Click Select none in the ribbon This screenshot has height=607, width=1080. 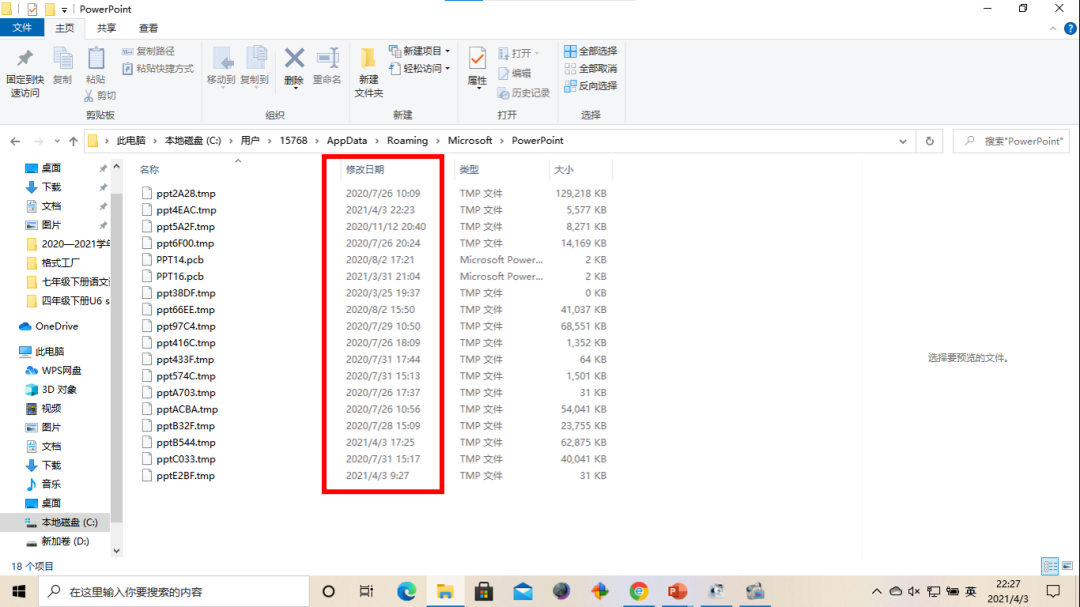pos(590,68)
